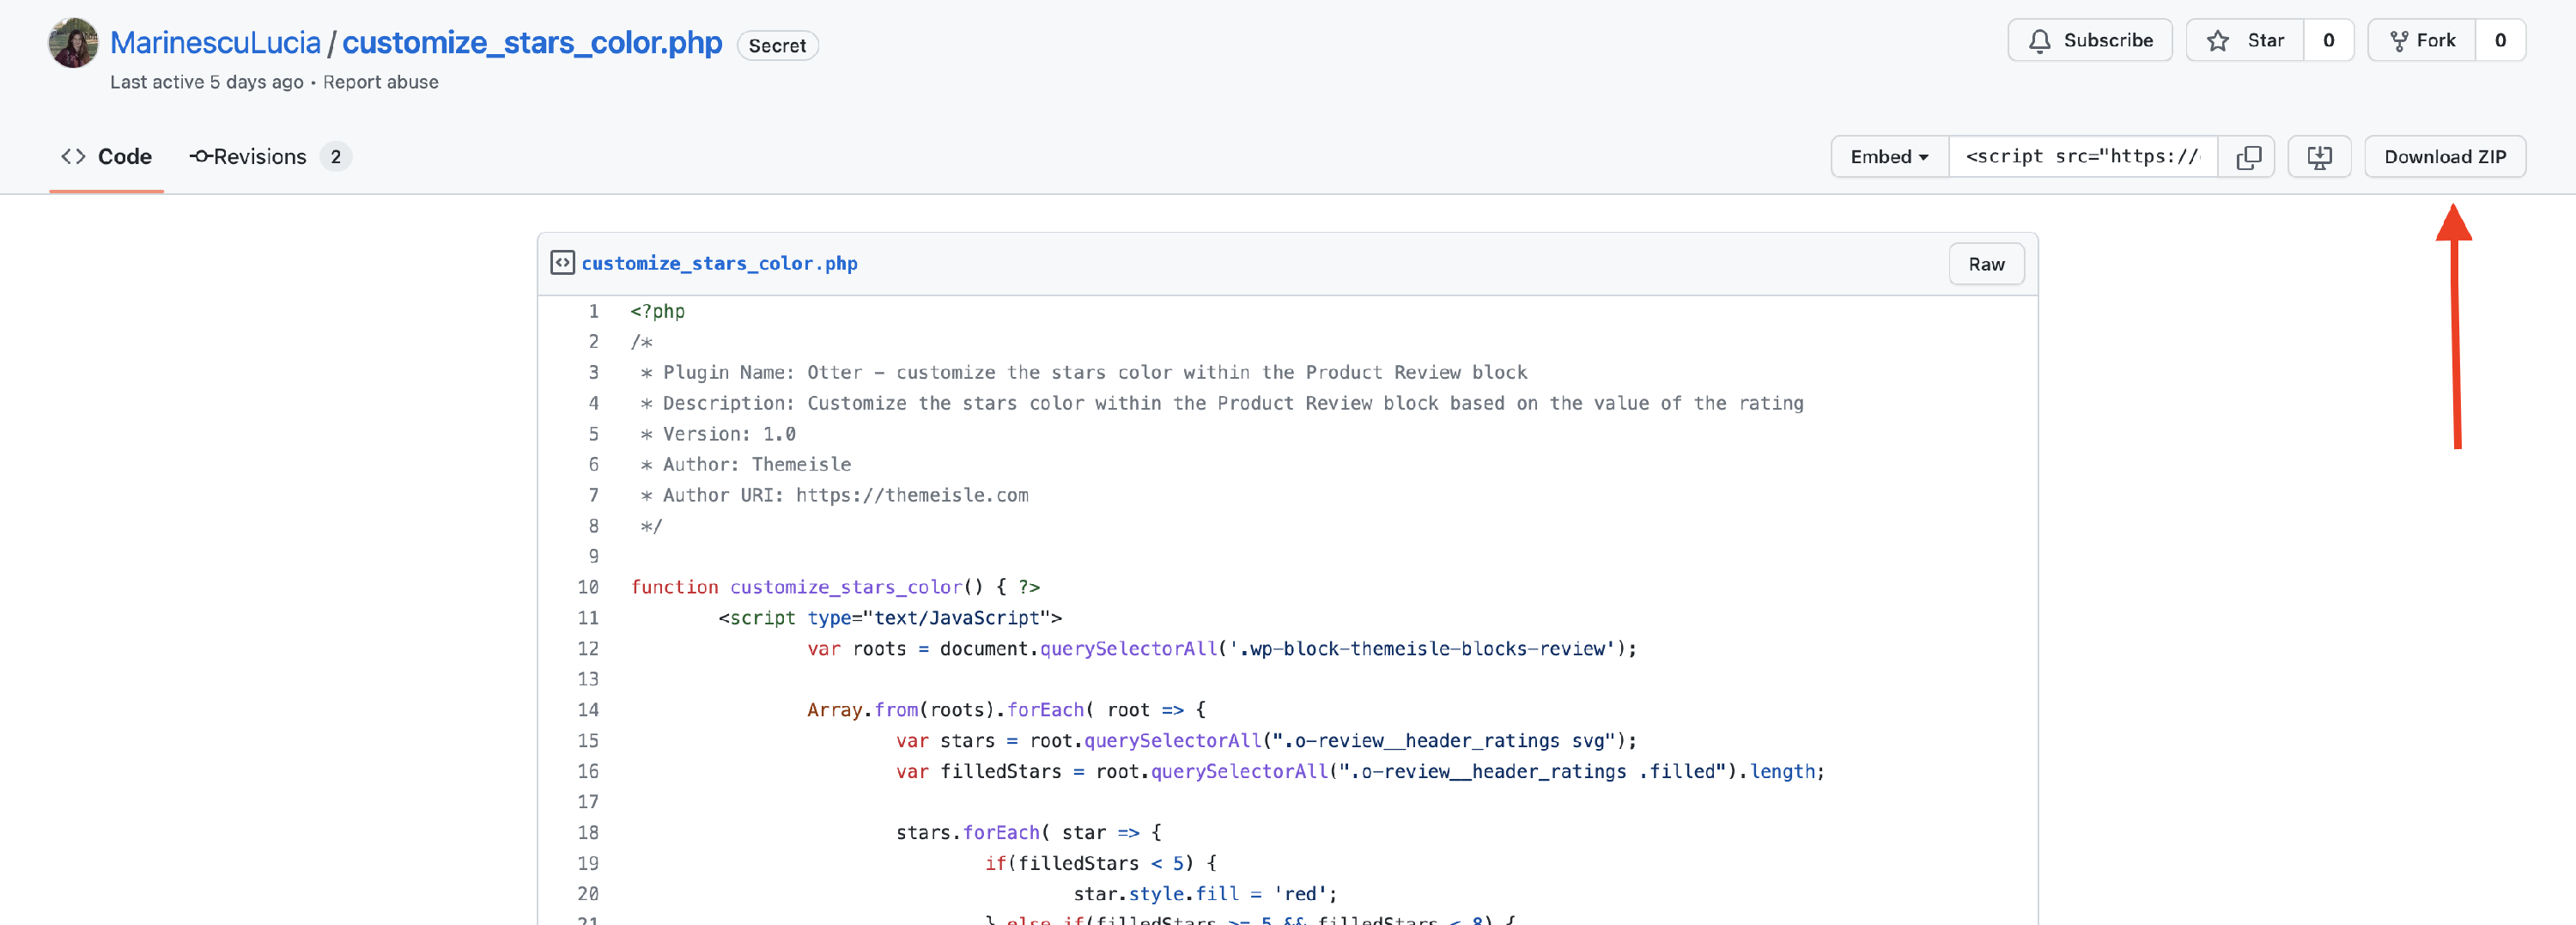This screenshot has width=2576, height=925.
Task: Switch to the Code tab
Action: coord(106,157)
